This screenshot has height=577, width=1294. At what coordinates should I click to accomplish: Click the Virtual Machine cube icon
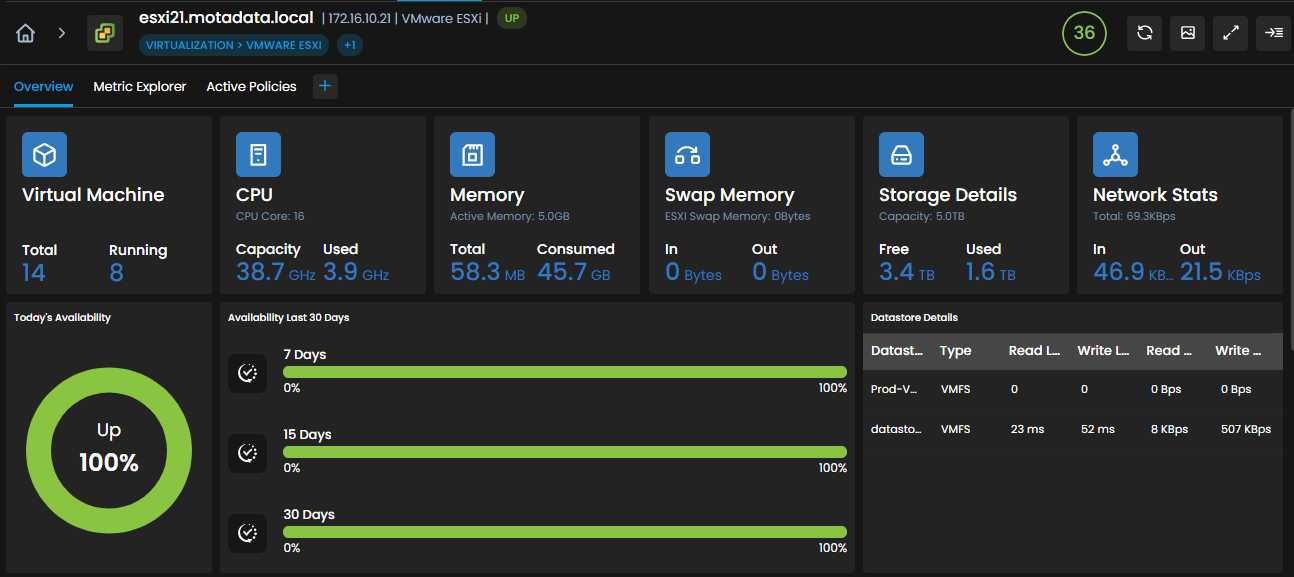(44, 154)
